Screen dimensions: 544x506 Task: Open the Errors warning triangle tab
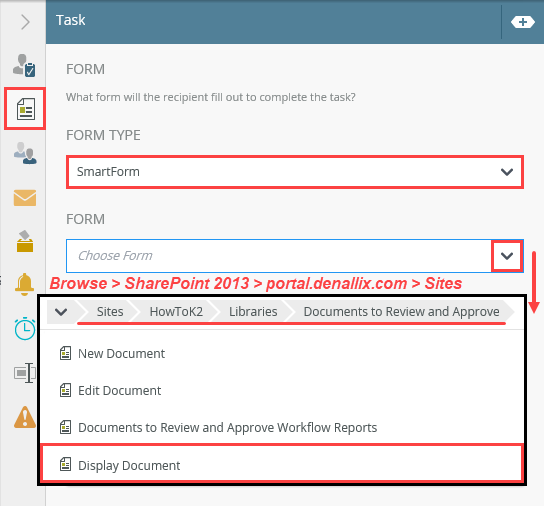[25, 417]
